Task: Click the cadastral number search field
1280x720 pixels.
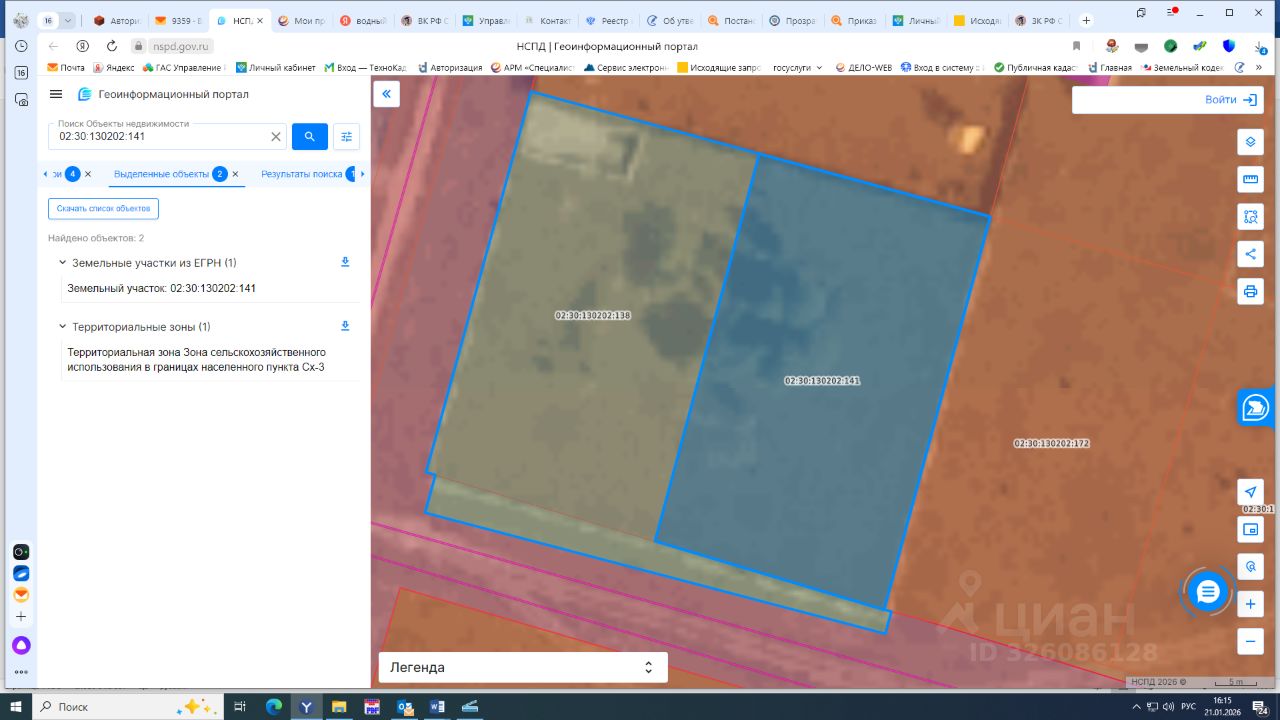Action: 160,136
